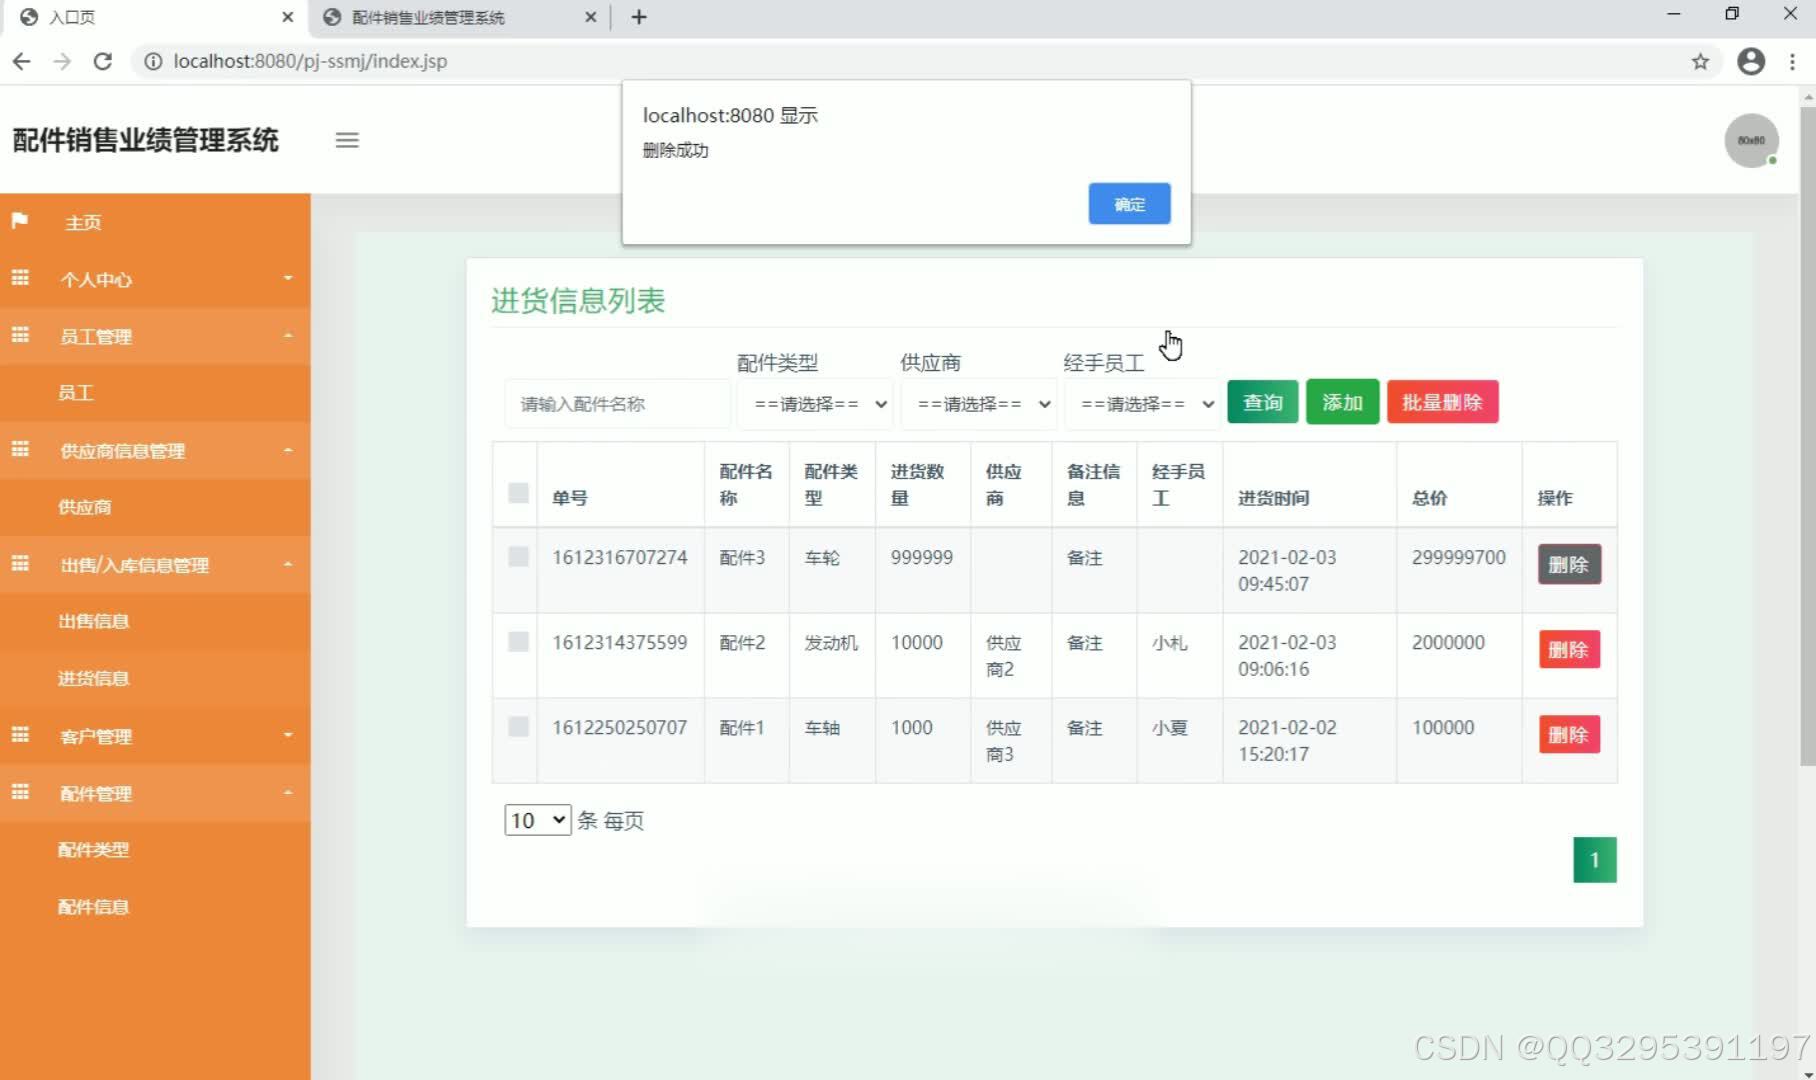1816x1080 pixels.
Task: Delete the 配件3 row with 删除
Action: click(1568, 564)
